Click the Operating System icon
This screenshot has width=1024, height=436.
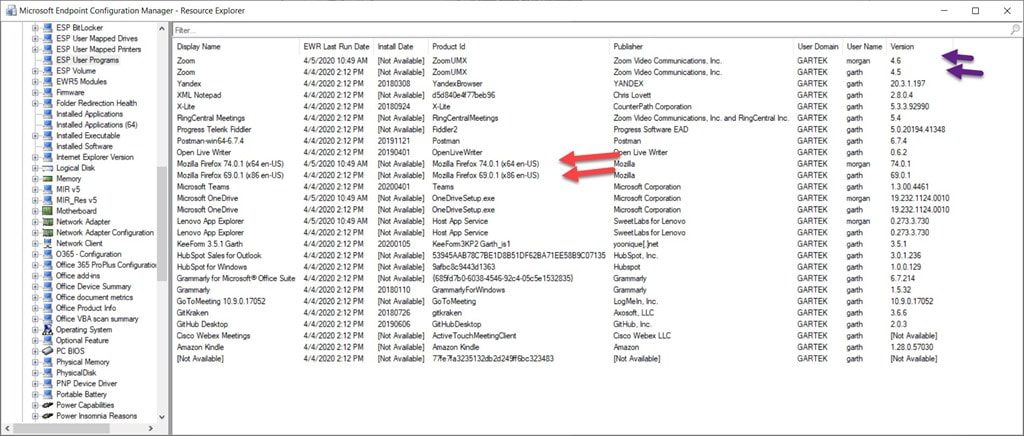point(47,329)
